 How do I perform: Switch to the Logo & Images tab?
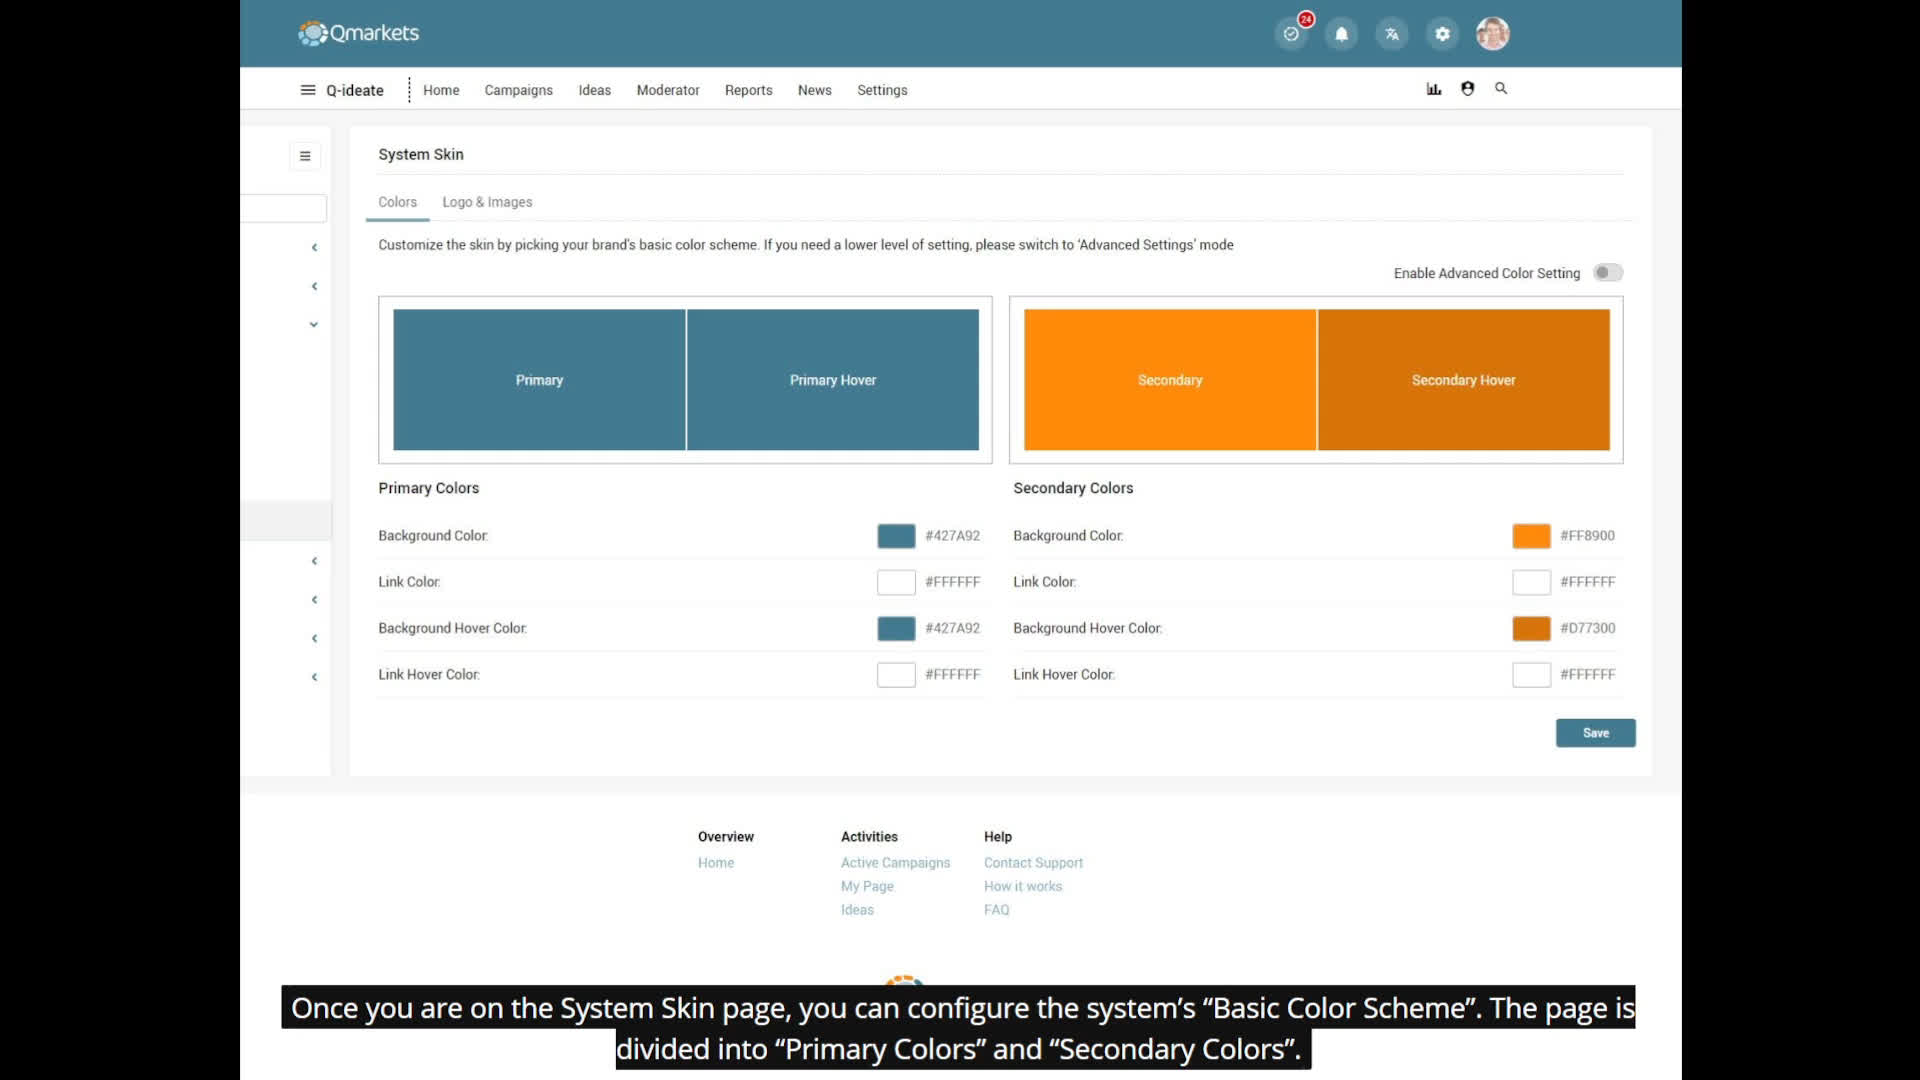click(x=487, y=202)
